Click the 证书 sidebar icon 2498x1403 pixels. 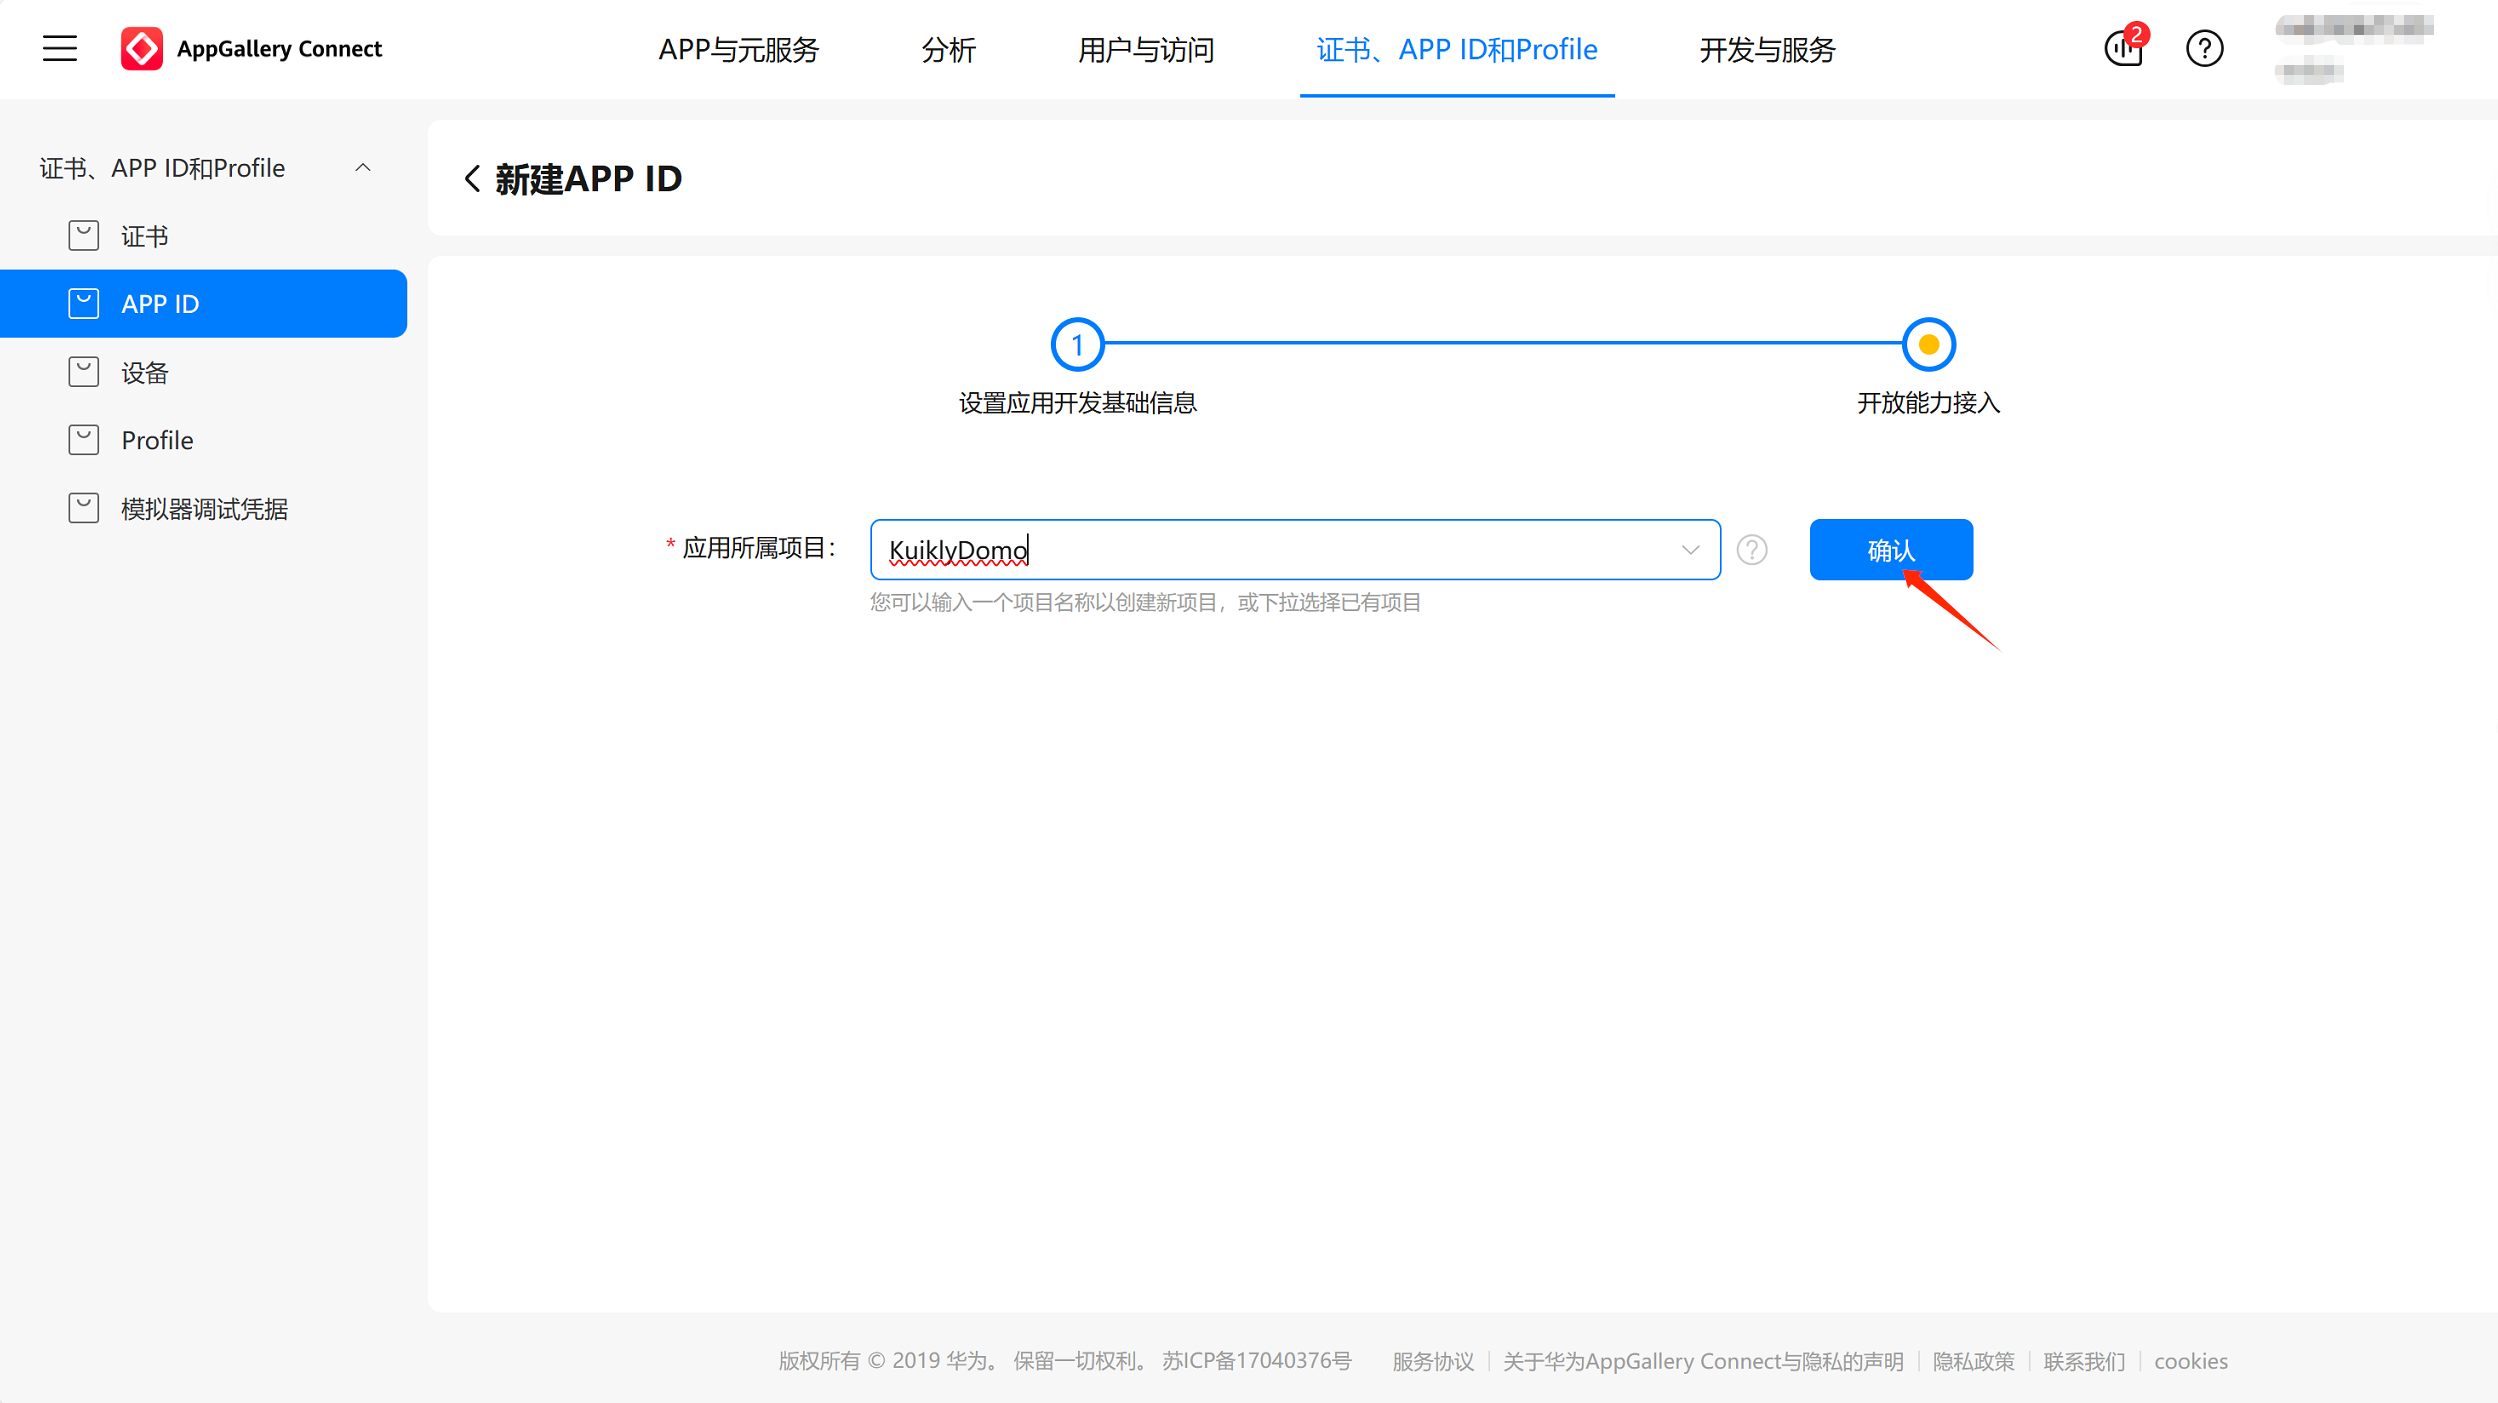84,236
